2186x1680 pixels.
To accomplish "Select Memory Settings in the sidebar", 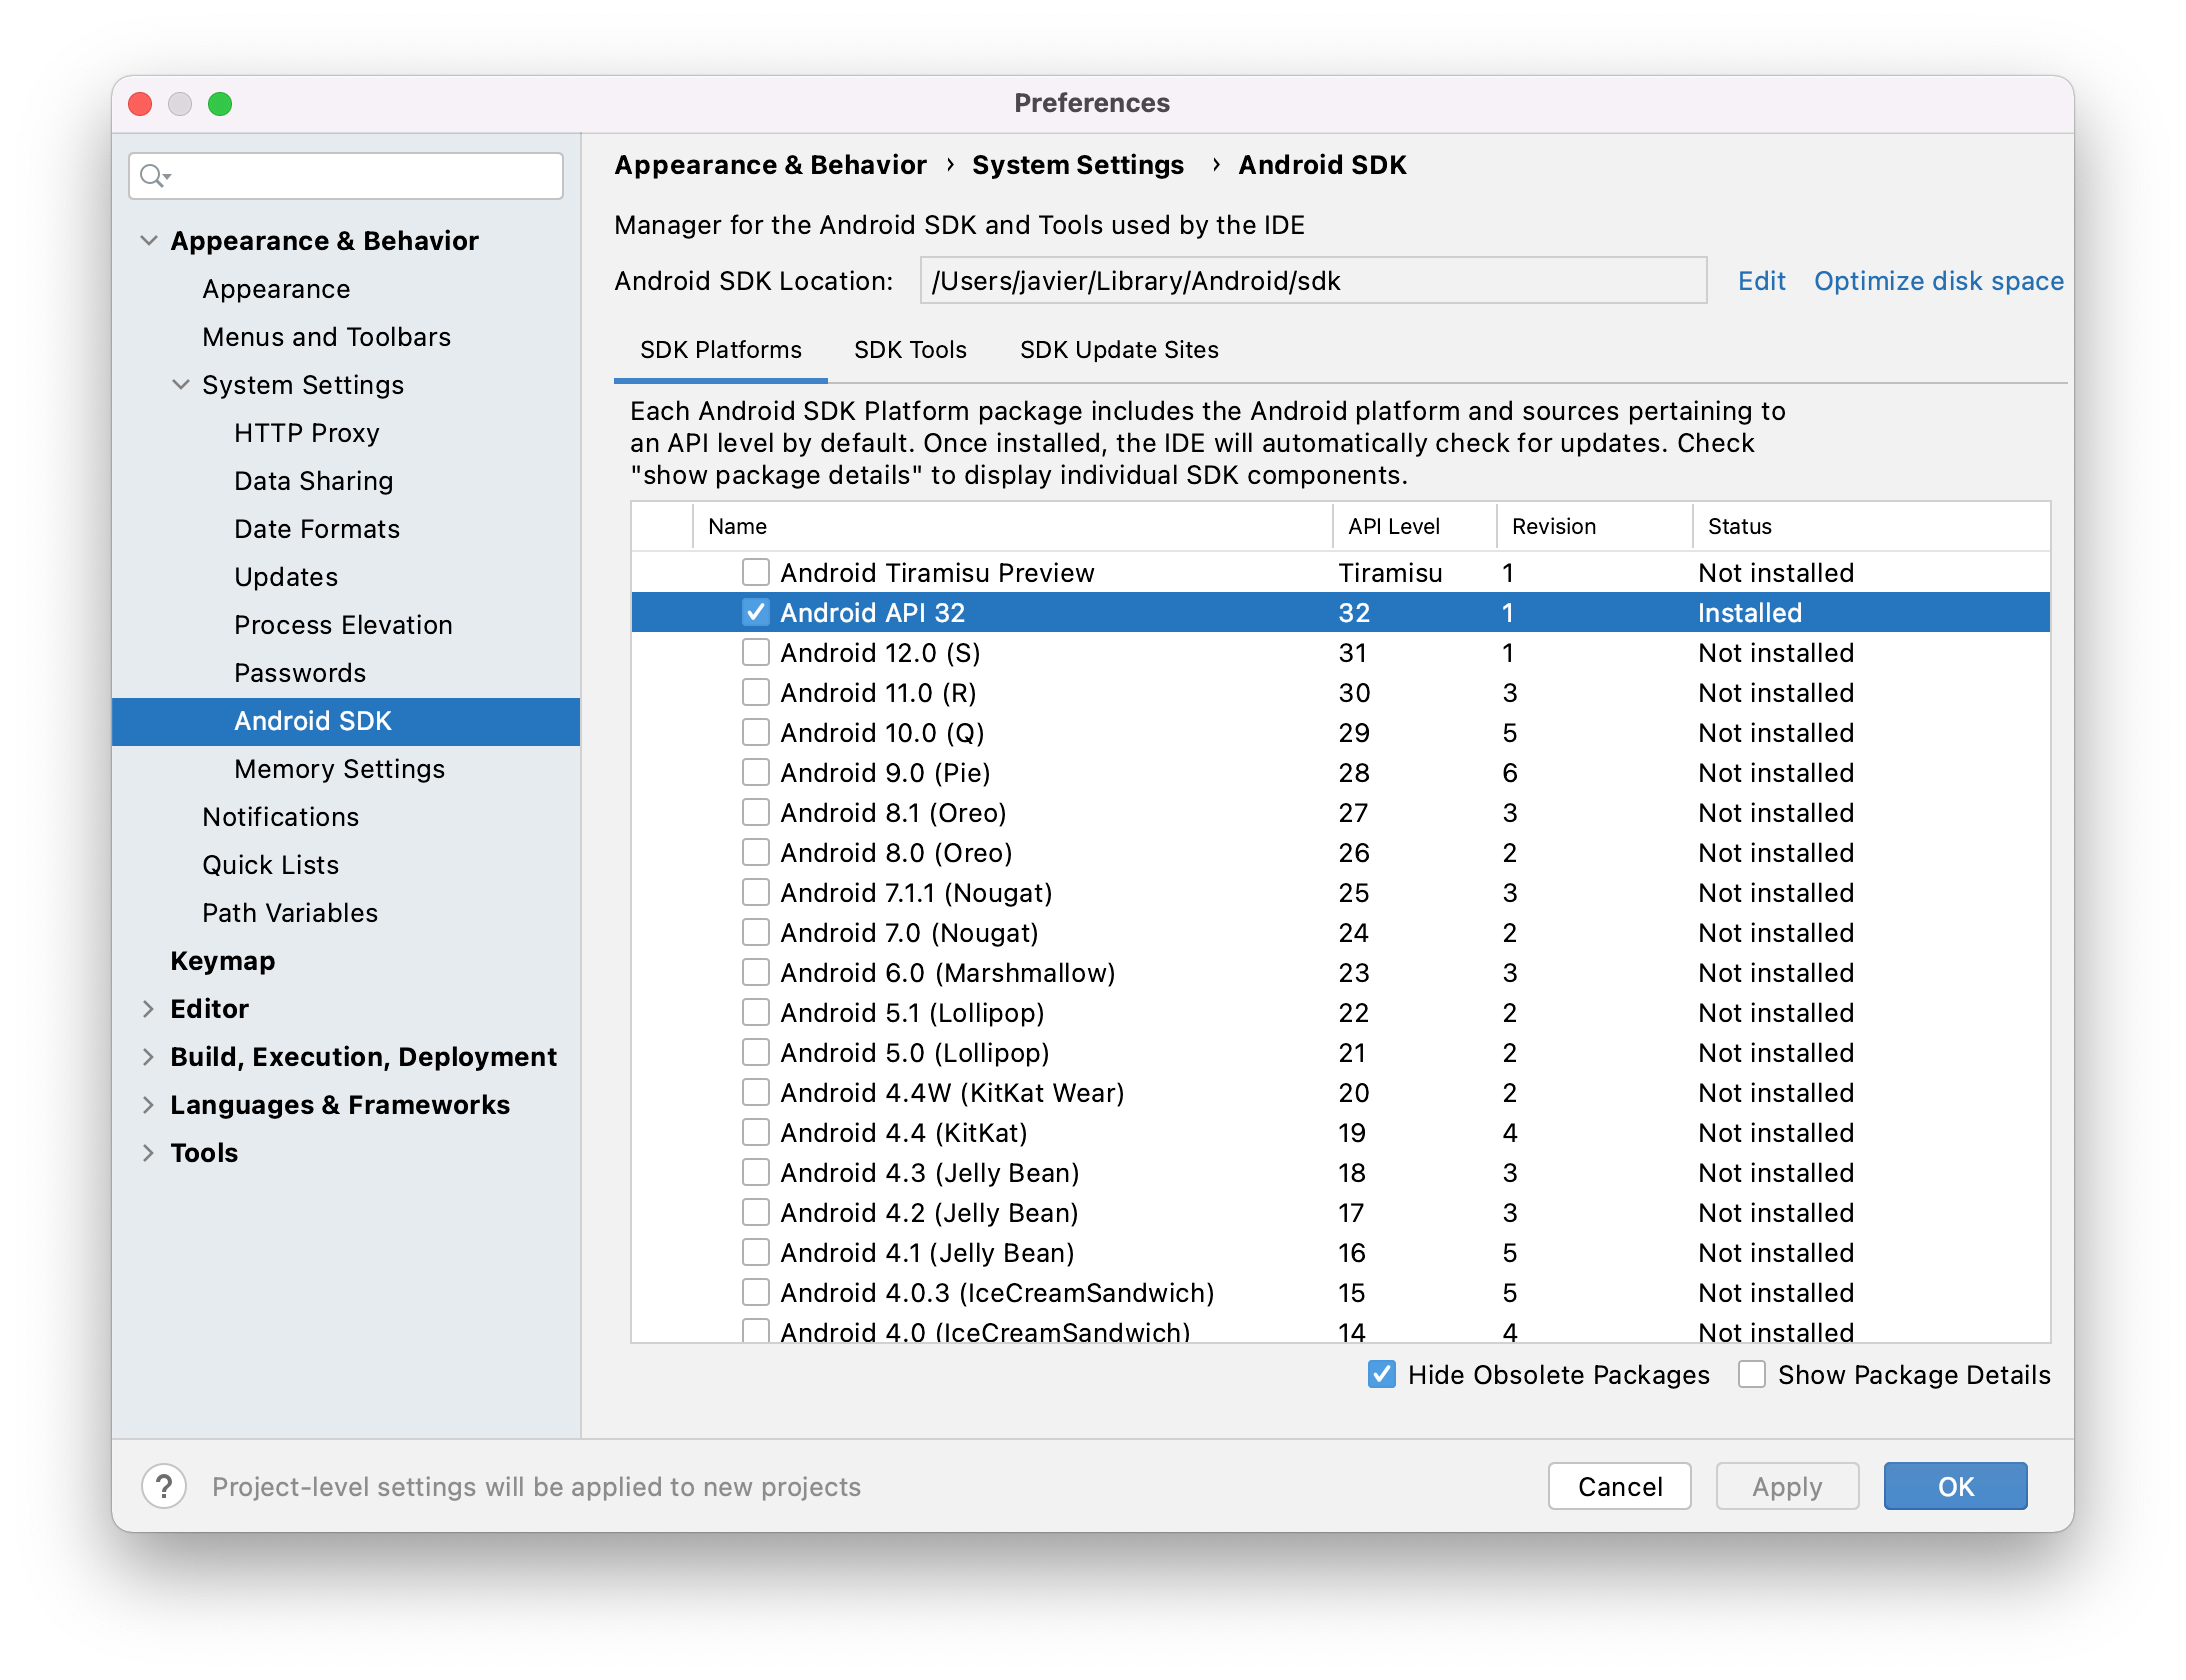I will pyautogui.click(x=339, y=768).
